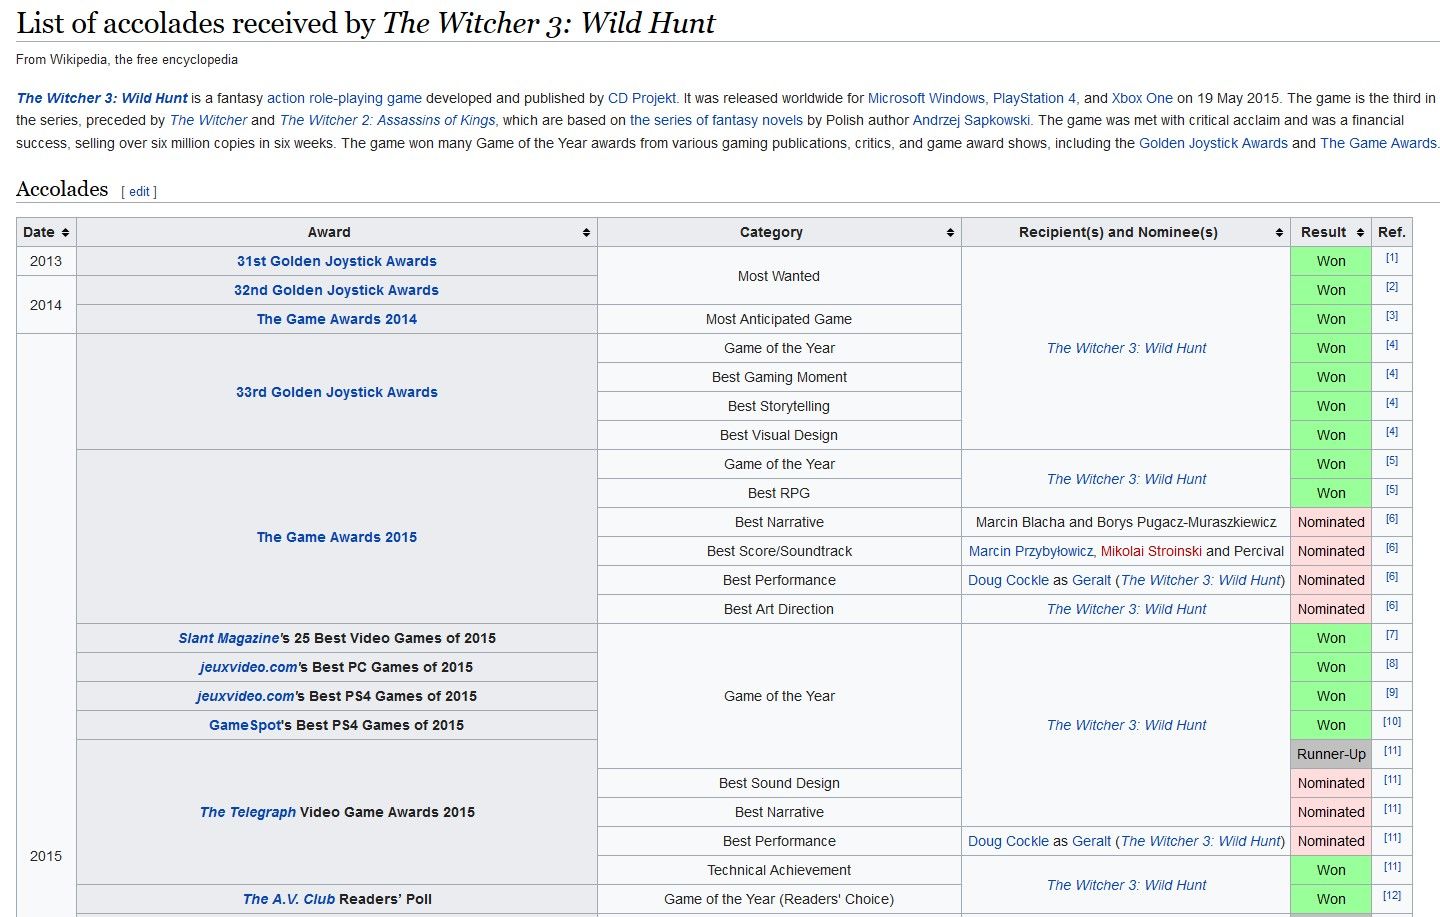
Task: Go to the 32nd Golden Joystick Awards
Action: [337, 290]
